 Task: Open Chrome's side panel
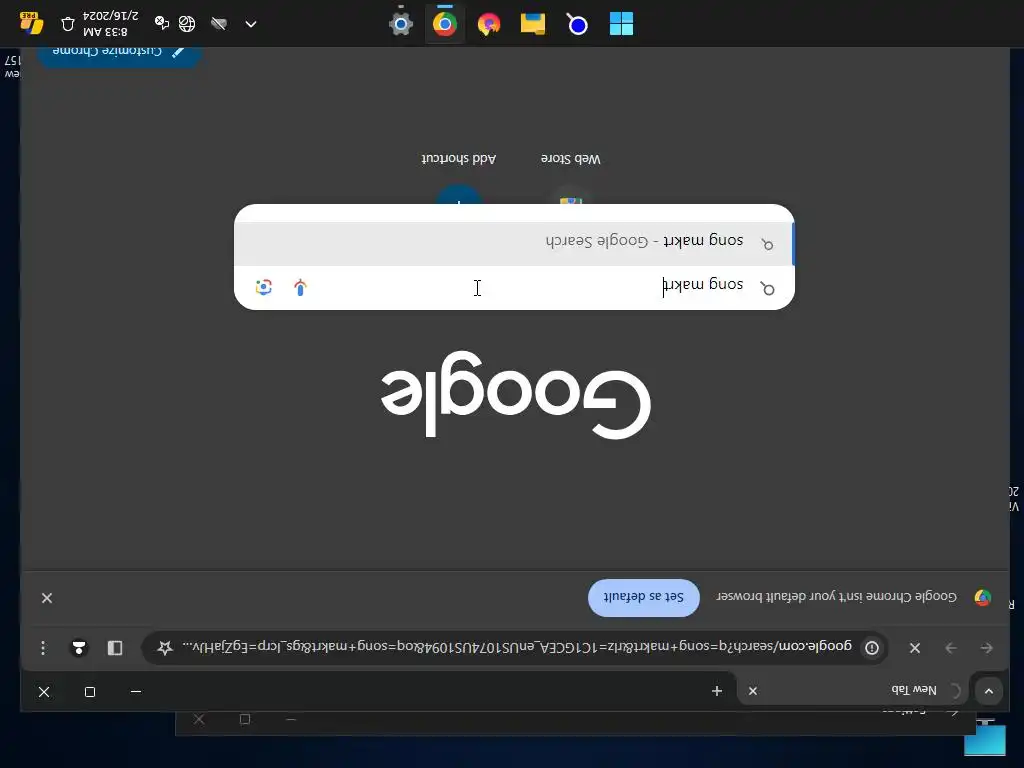pyautogui.click(x=115, y=648)
